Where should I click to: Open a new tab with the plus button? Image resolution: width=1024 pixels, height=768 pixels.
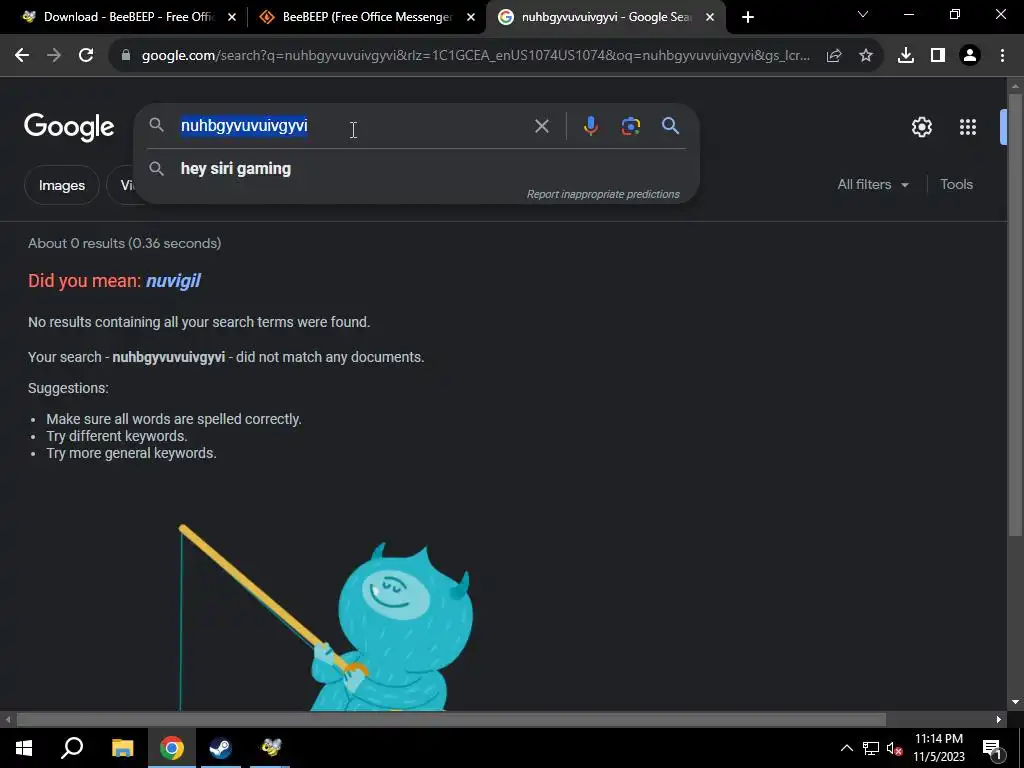coord(748,17)
